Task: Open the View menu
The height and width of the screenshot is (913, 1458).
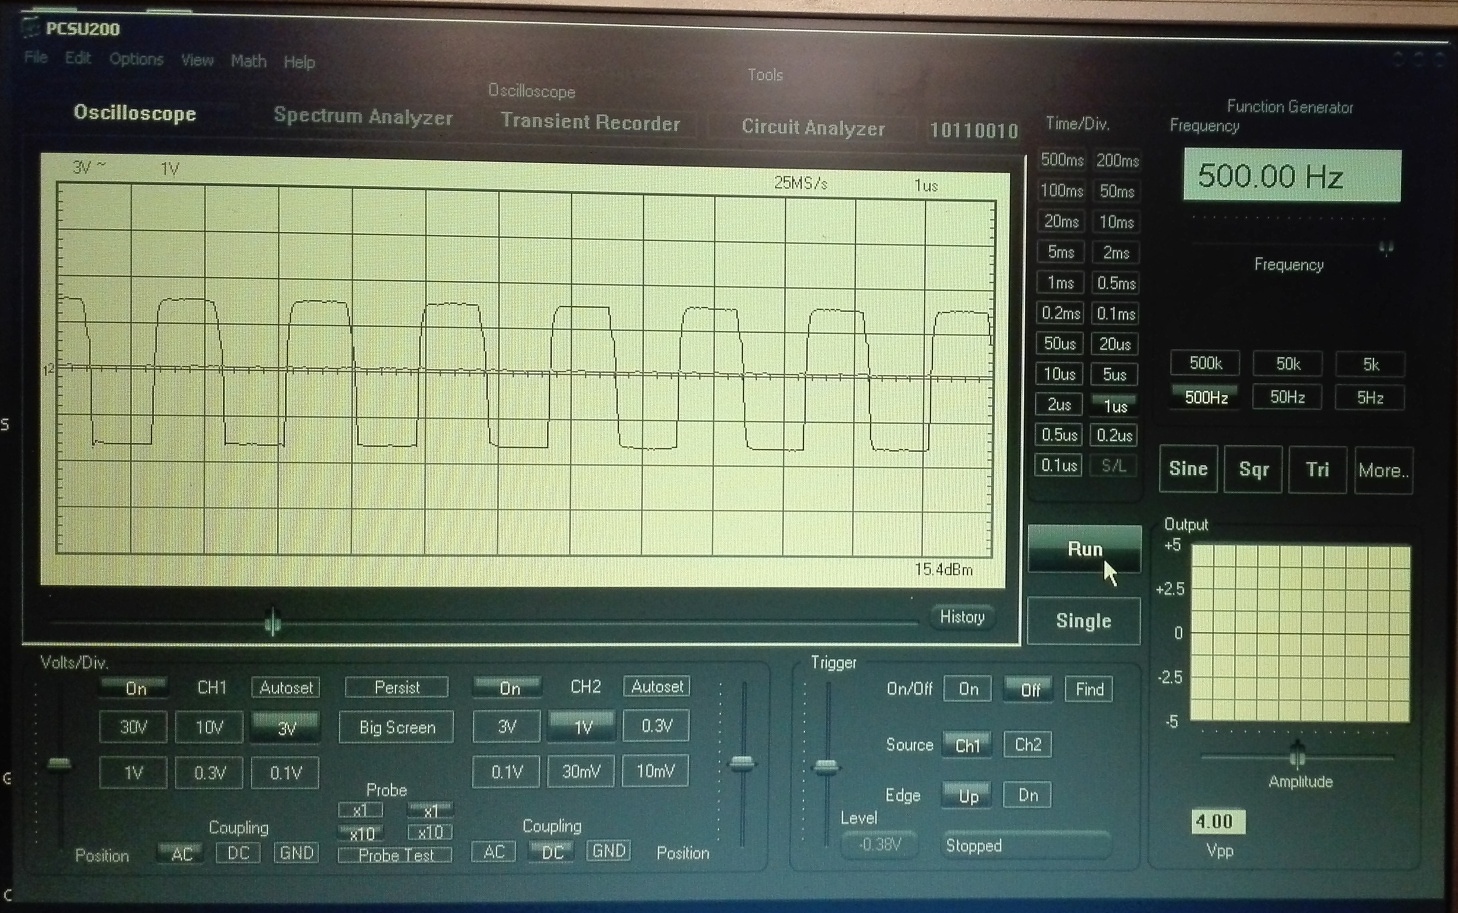Action: coord(197,61)
